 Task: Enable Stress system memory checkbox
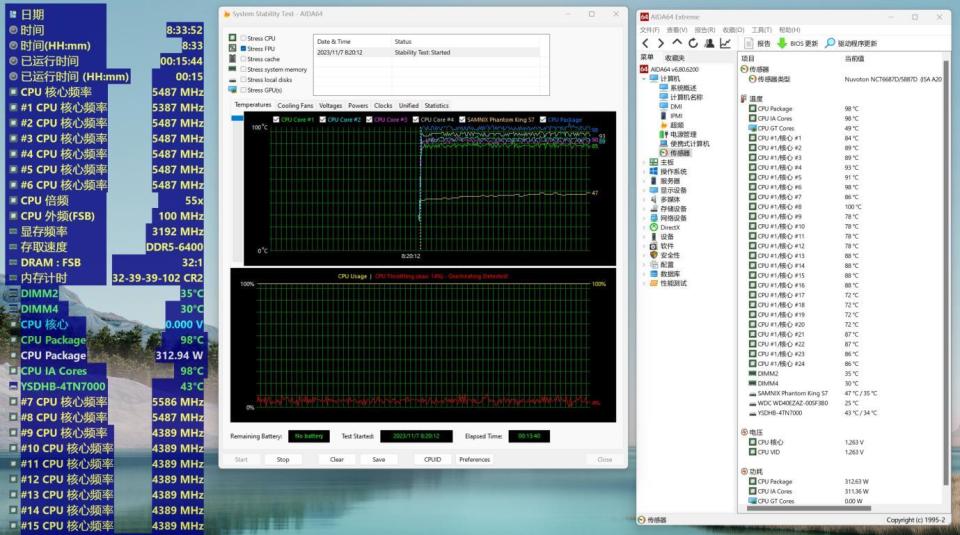[243, 69]
